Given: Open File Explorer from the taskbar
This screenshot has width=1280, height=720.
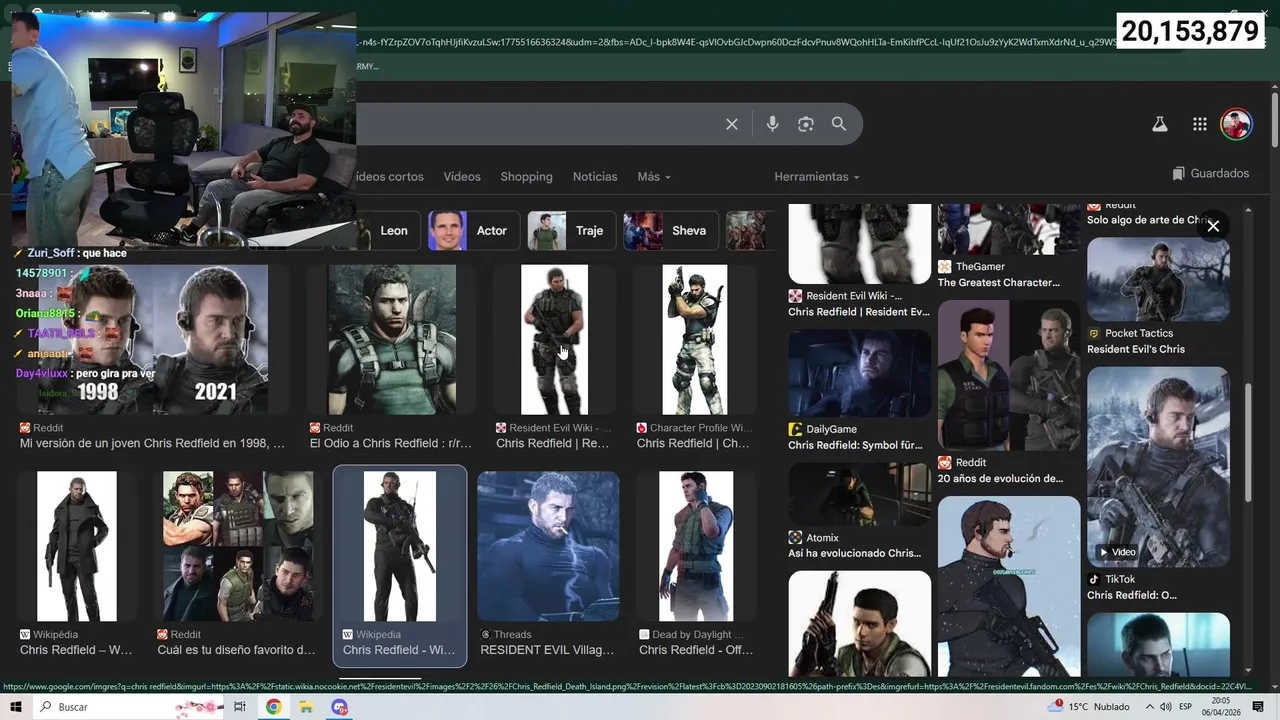Looking at the screenshot, I should click(x=306, y=707).
